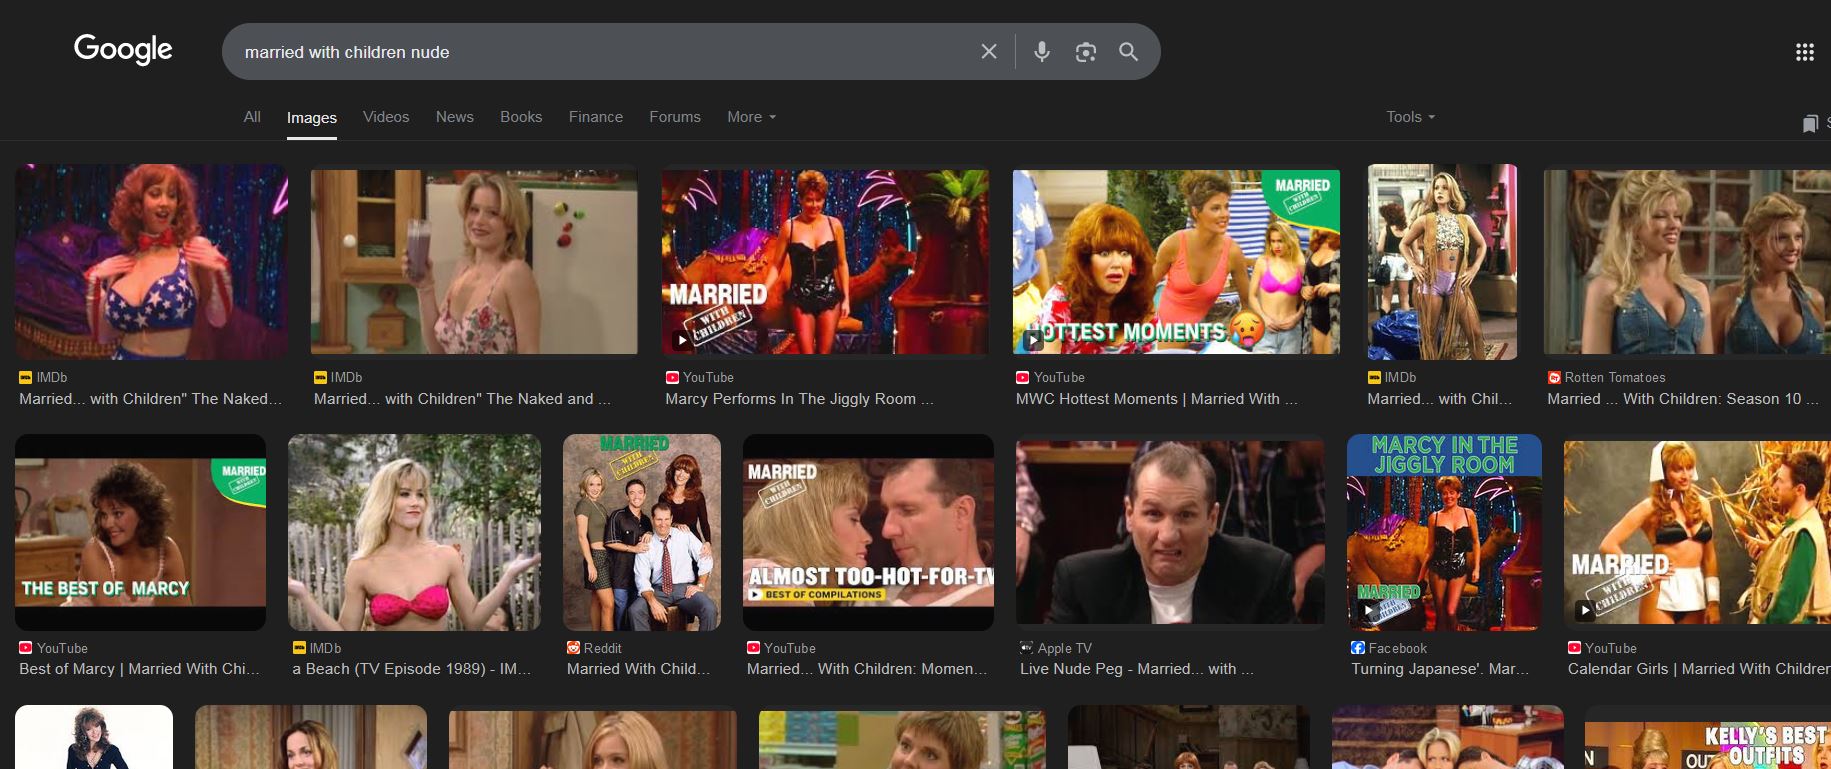
Task: Open 'Live Nude Peg' Apple TV link
Action: [1137, 669]
